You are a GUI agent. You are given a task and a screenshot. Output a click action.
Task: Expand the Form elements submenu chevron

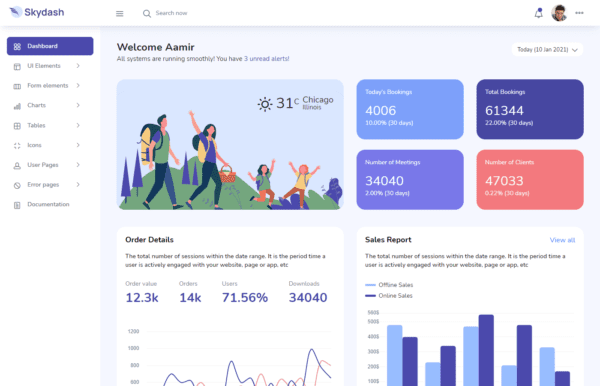pos(78,85)
